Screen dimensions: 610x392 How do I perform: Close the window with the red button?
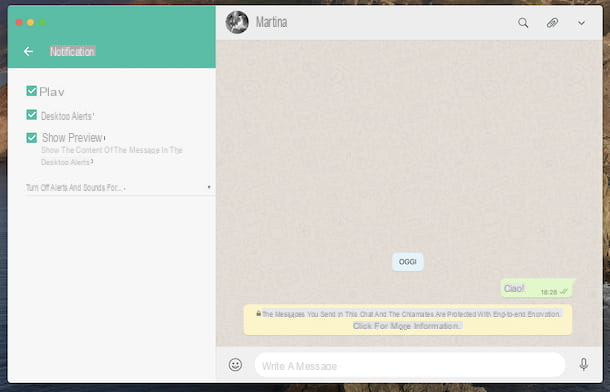[x=19, y=23]
